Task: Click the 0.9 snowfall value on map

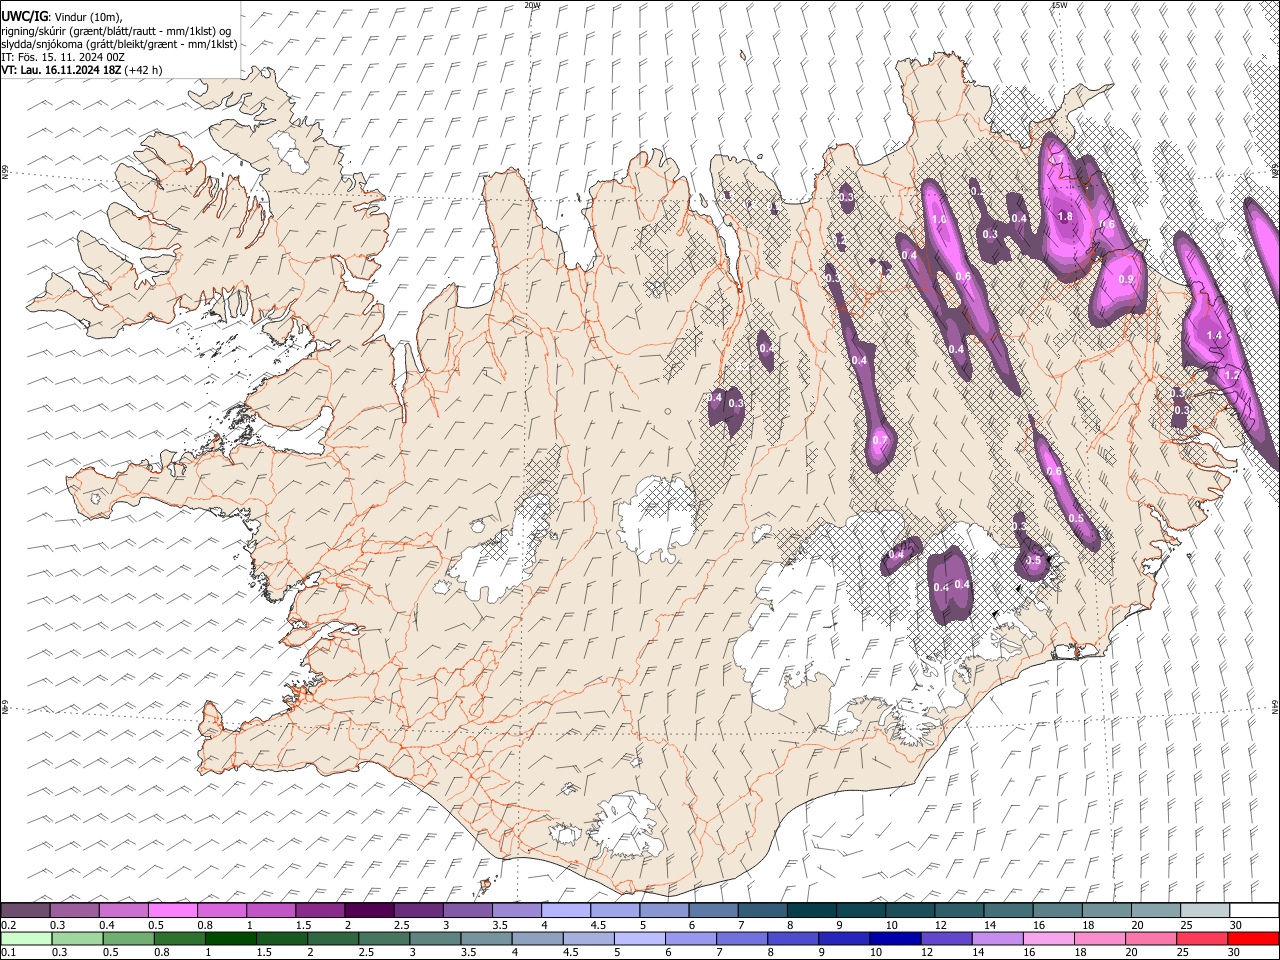Action: pos(1127,279)
